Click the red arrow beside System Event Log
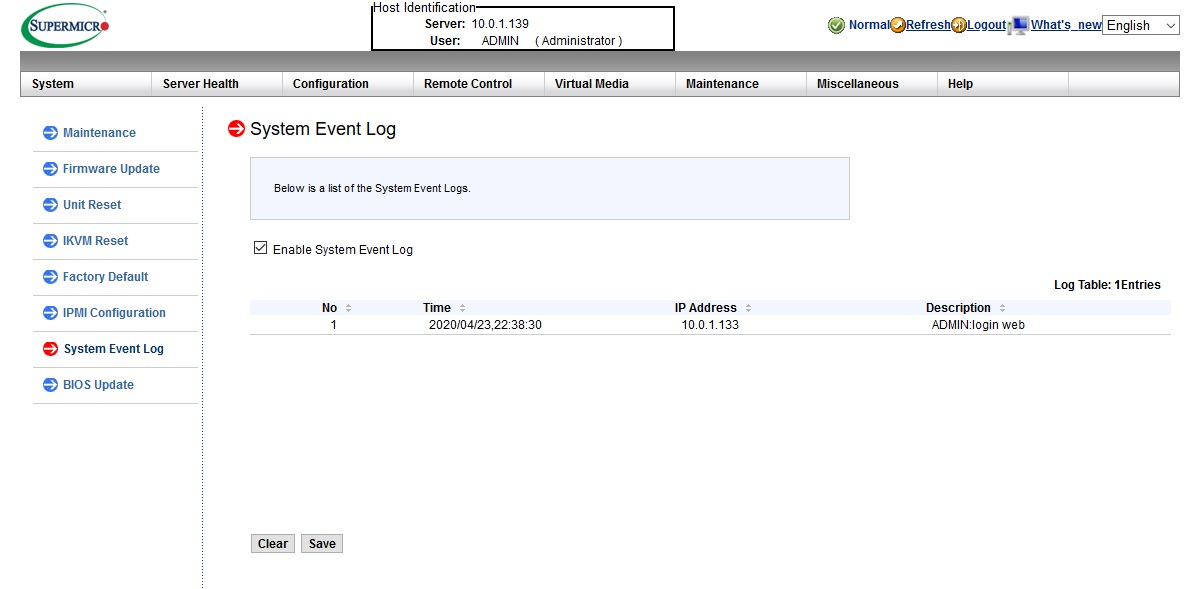The image size is (1202, 589). [50, 349]
